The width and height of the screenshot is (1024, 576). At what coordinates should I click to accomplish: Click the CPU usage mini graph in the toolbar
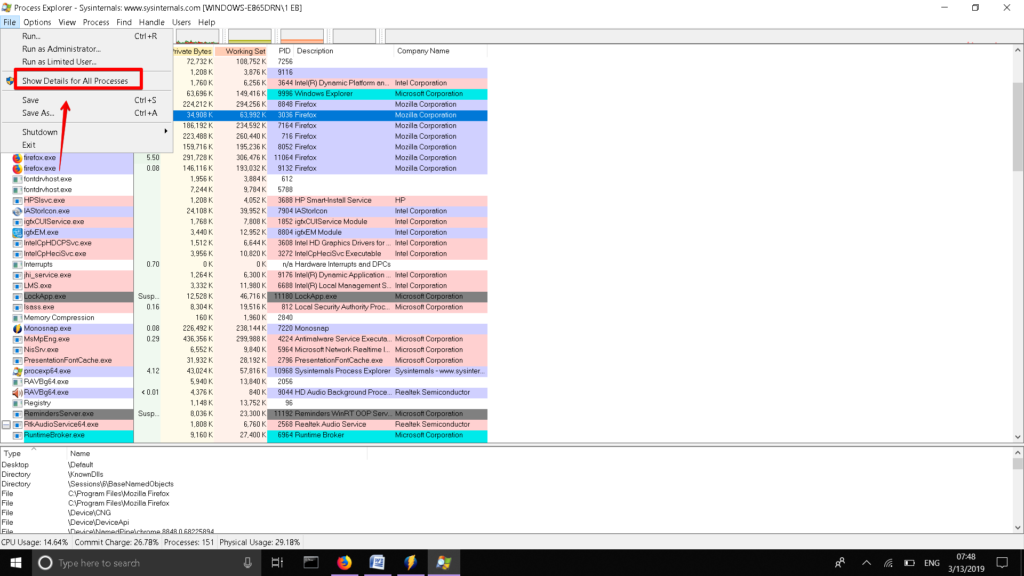click(x=197, y=37)
